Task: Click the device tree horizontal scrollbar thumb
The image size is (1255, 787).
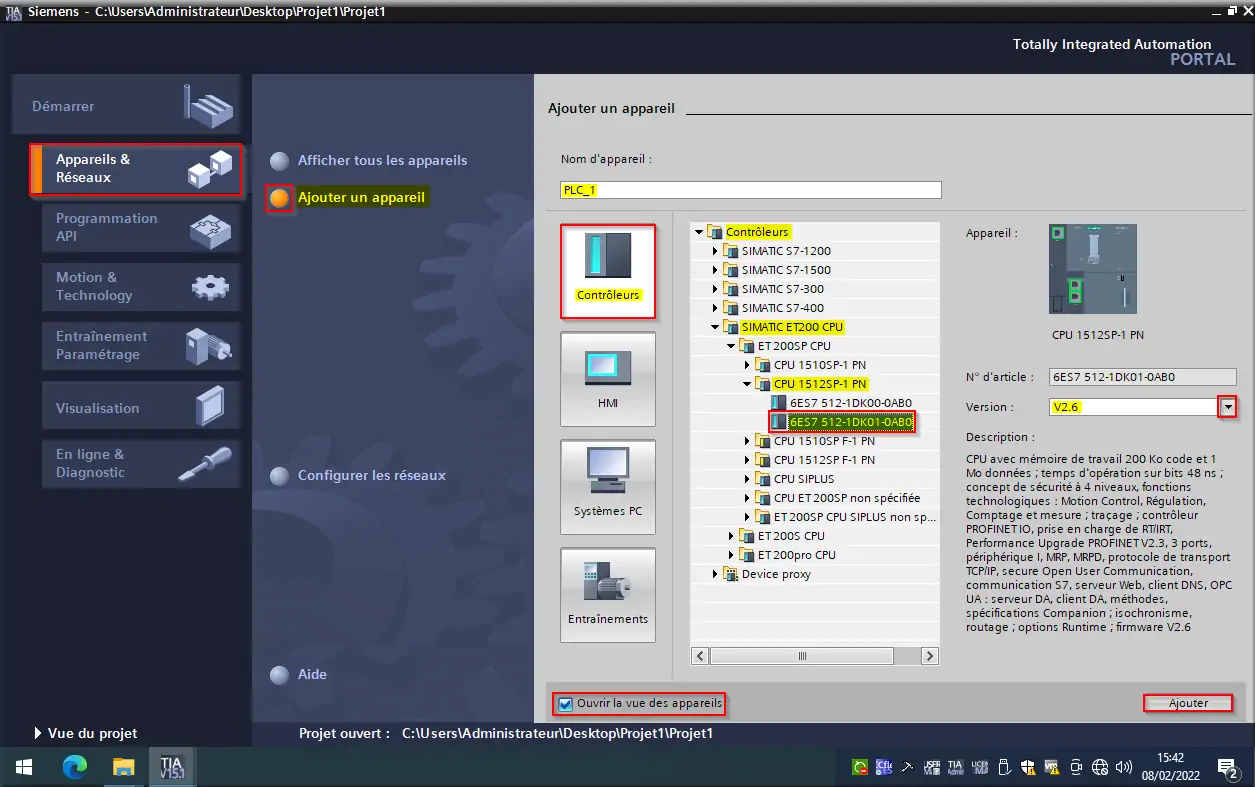Action: (x=802, y=656)
